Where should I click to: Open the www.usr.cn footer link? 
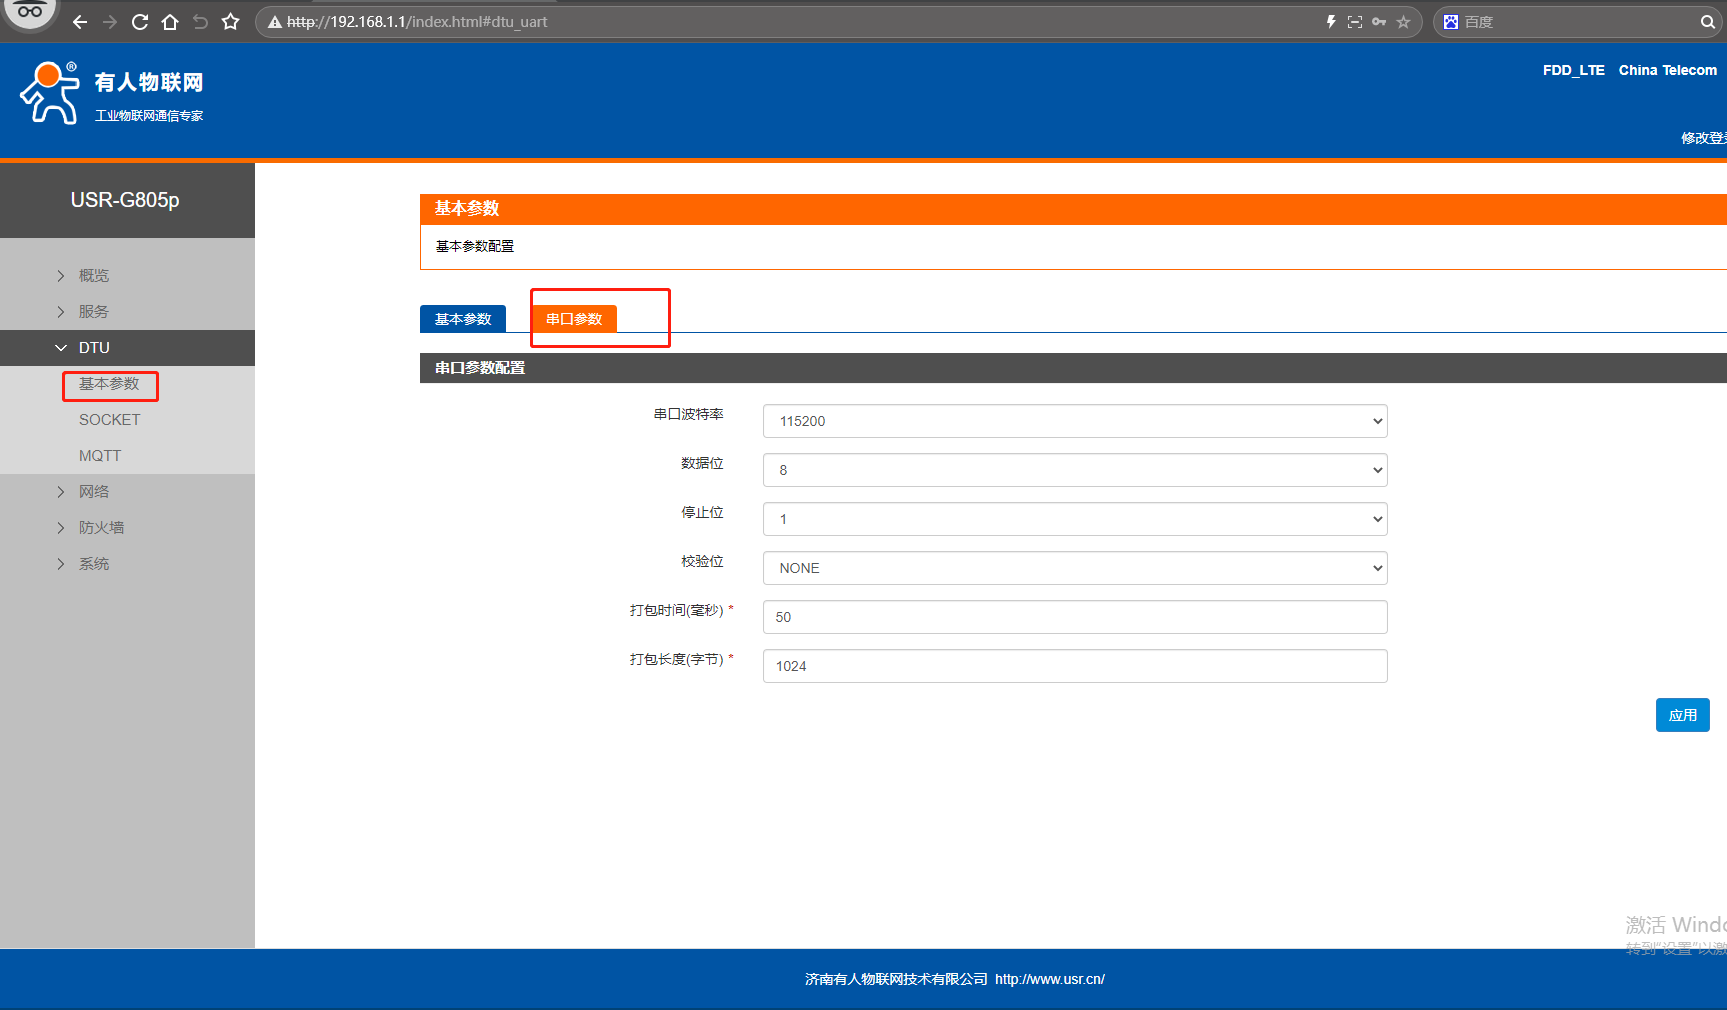click(1049, 979)
